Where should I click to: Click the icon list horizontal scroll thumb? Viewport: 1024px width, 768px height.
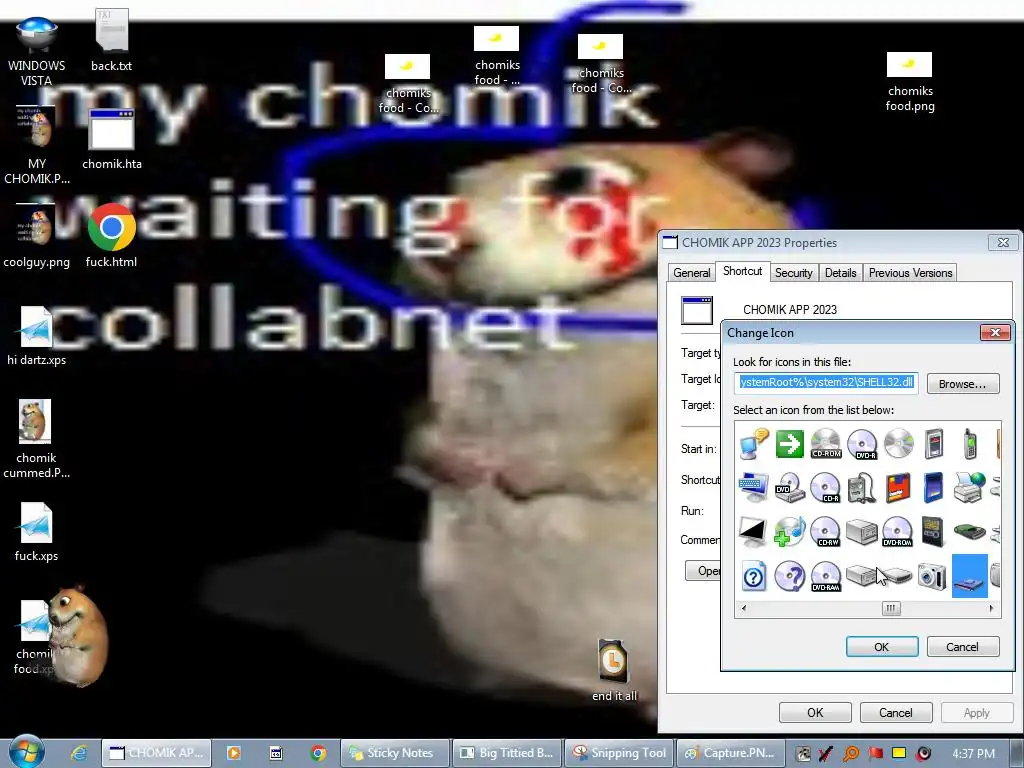coord(891,608)
